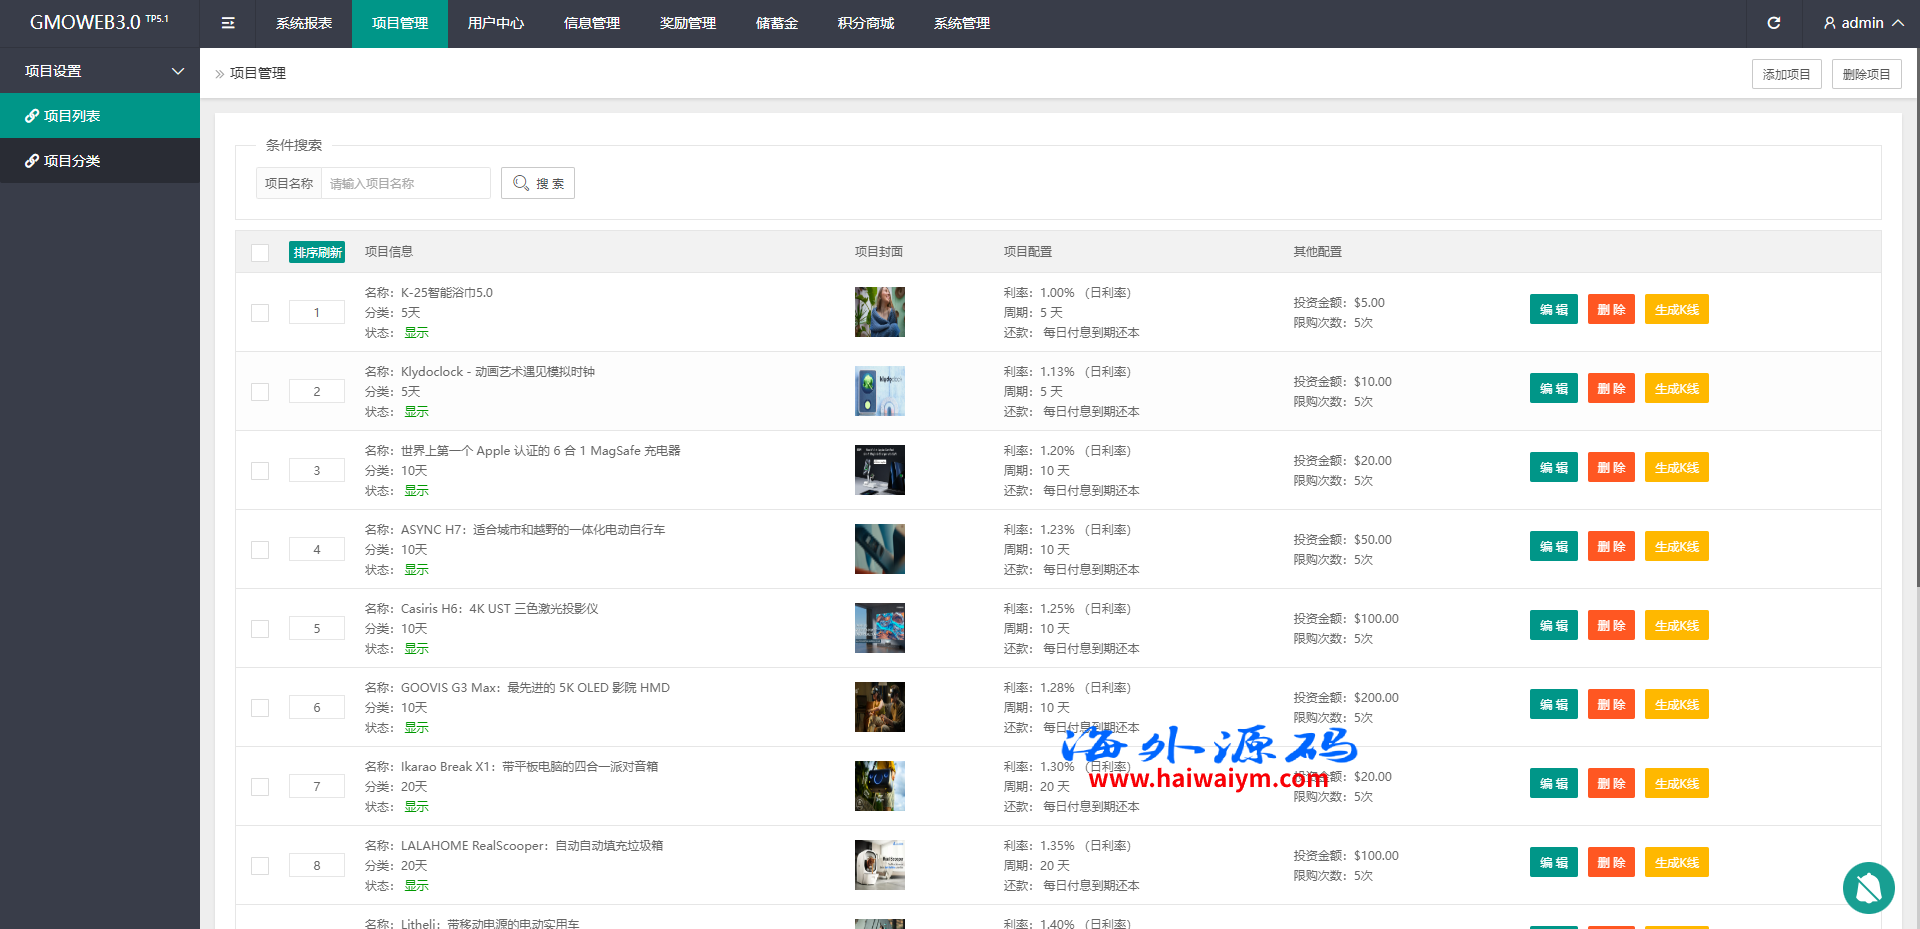1920x929 pixels.
Task: Open the 奖励管理 menu tab
Action: [687, 23]
